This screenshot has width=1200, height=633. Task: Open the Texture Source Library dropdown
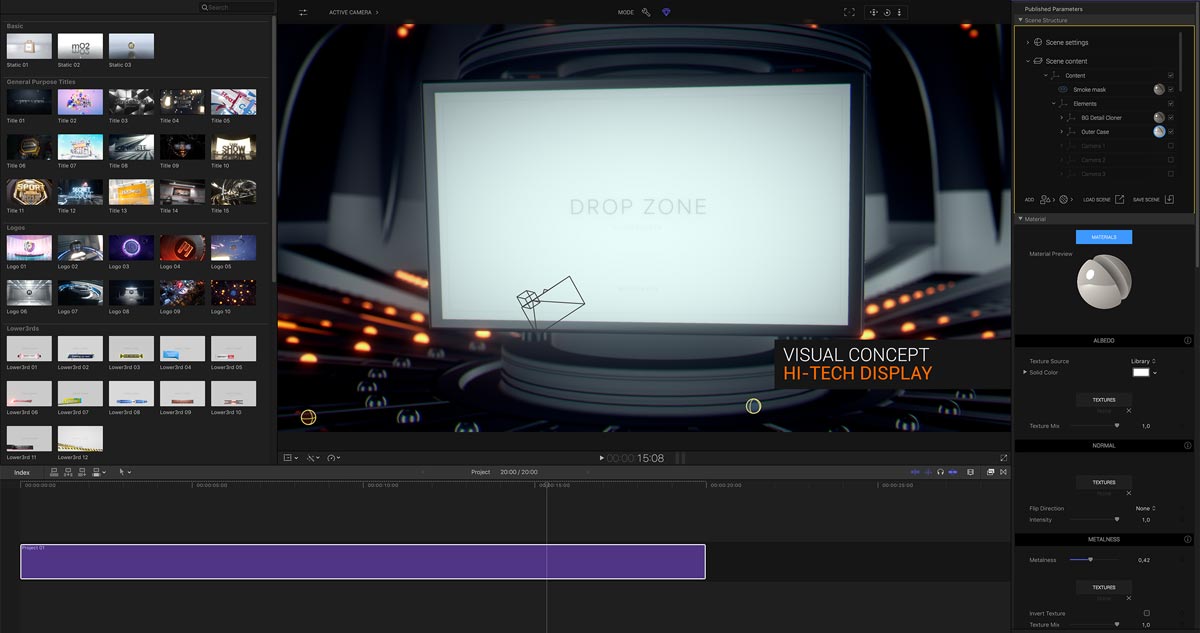1143,361
